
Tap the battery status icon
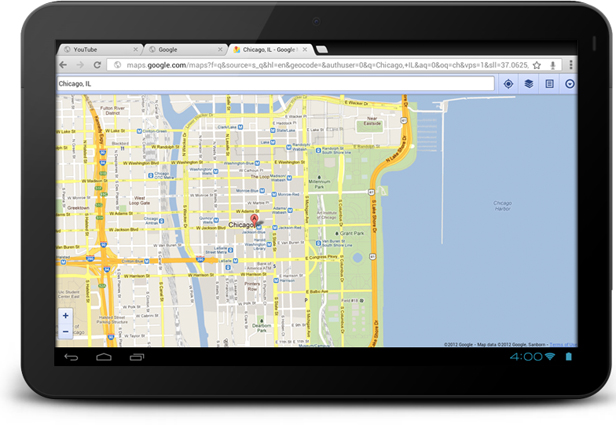click(x=568, y=356)
